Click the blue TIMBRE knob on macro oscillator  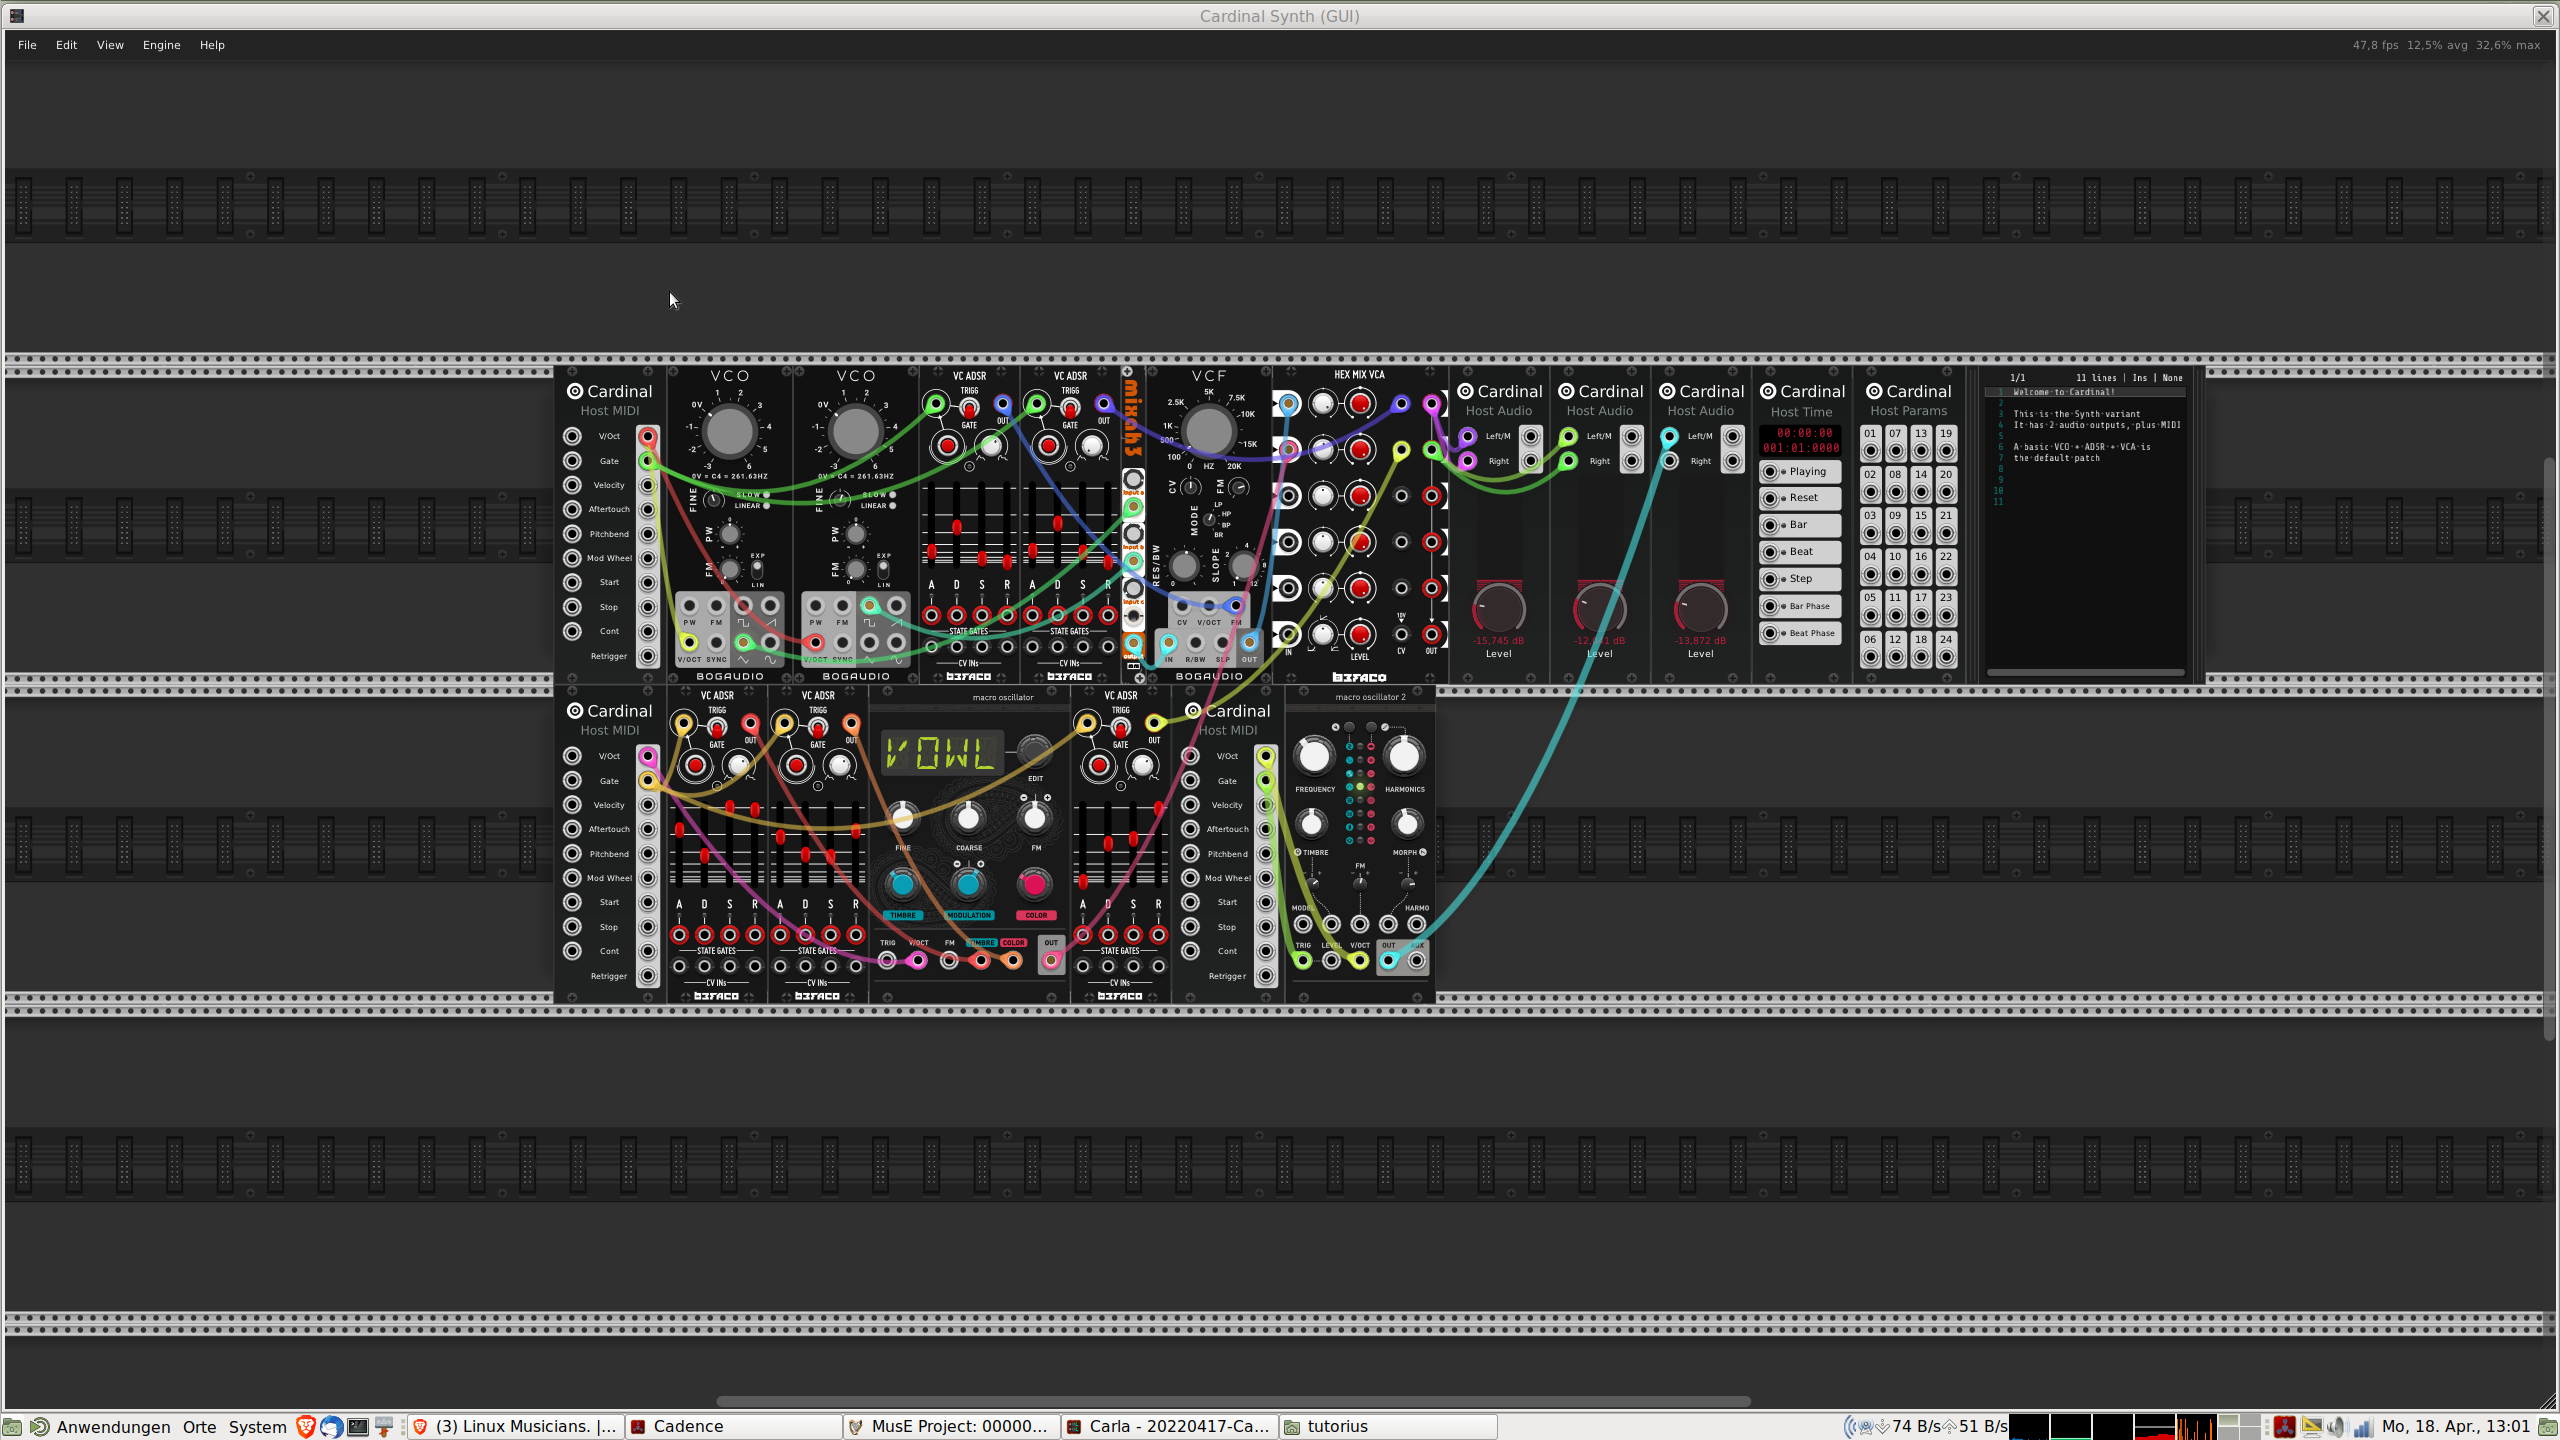pyautogui.click(x=902, y=884)
